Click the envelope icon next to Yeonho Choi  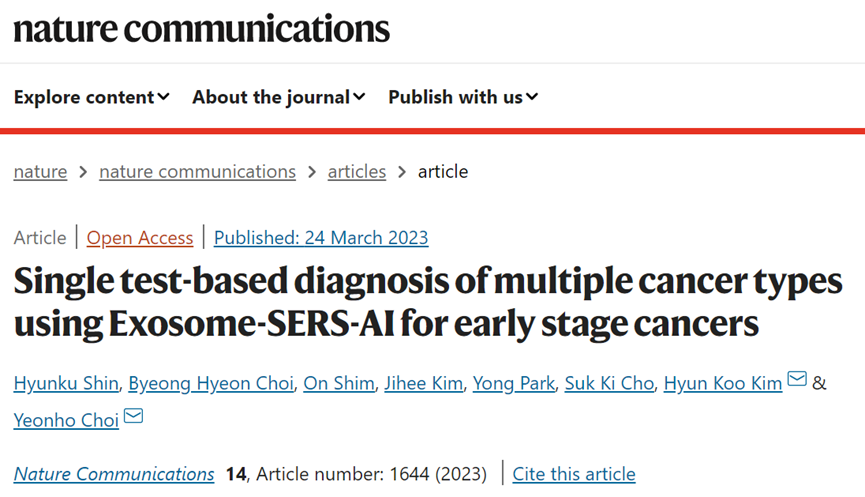pos(134,416)
